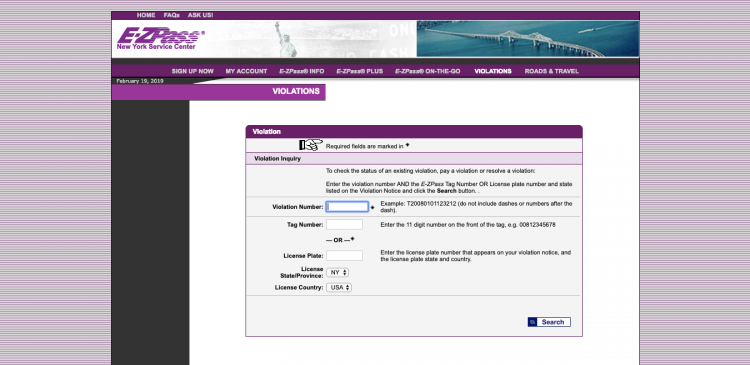
Task: Click the '— OR —' separator text
Action: pyautogui.click(x=338, y=240)
